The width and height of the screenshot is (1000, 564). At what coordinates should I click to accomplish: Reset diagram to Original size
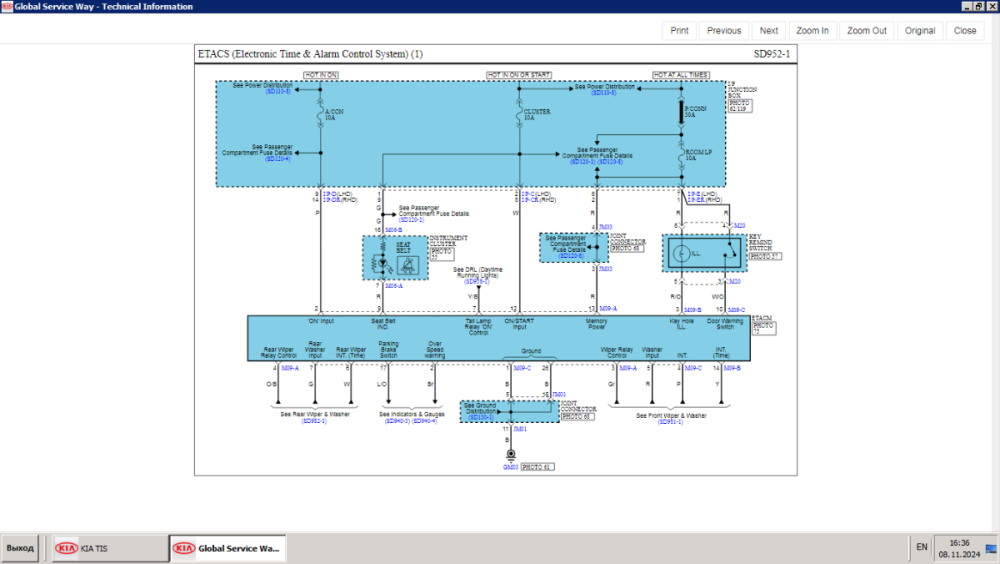920,31
